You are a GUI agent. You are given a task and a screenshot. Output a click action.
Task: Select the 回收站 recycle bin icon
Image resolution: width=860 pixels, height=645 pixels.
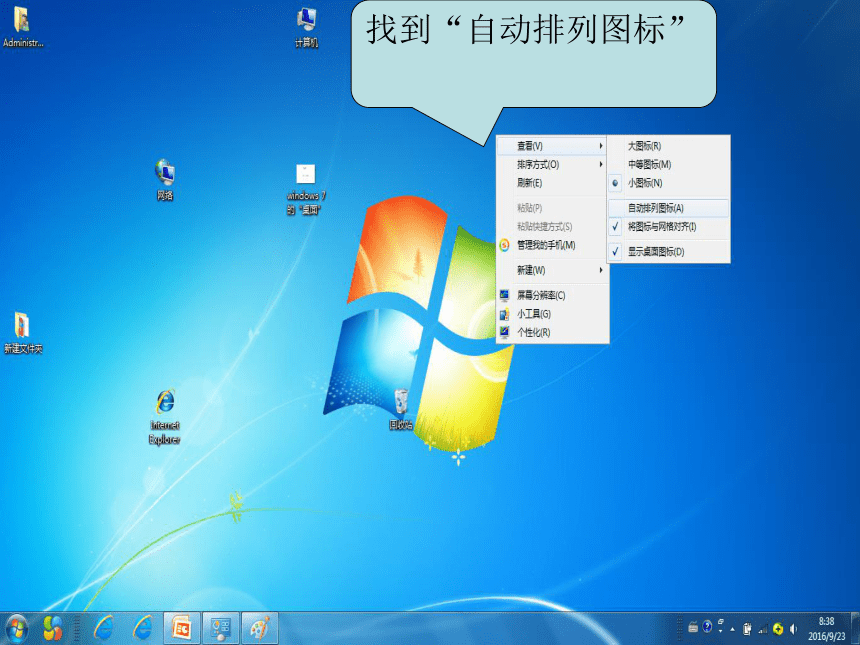pos(400,409)
